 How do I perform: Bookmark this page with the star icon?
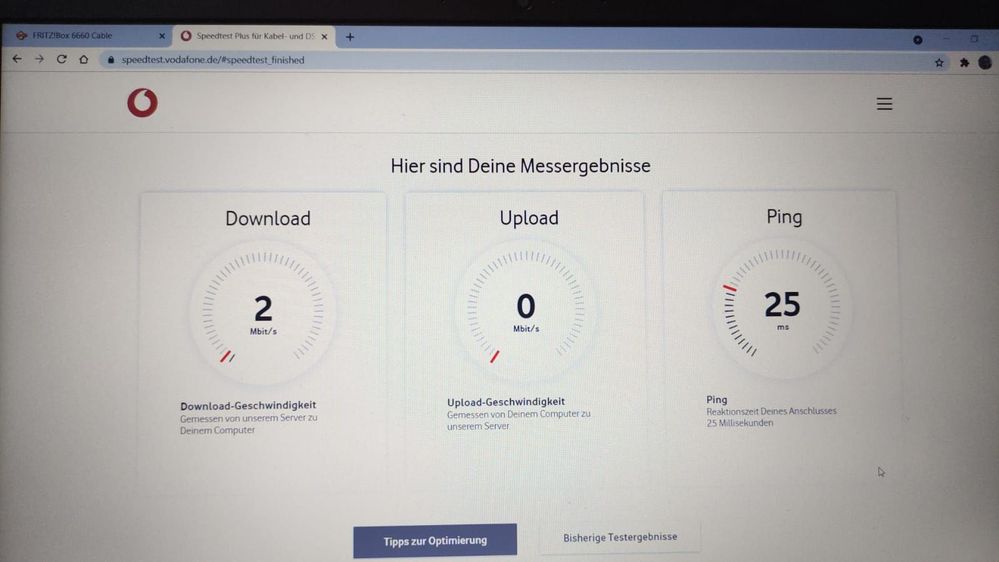click(939, 62)
